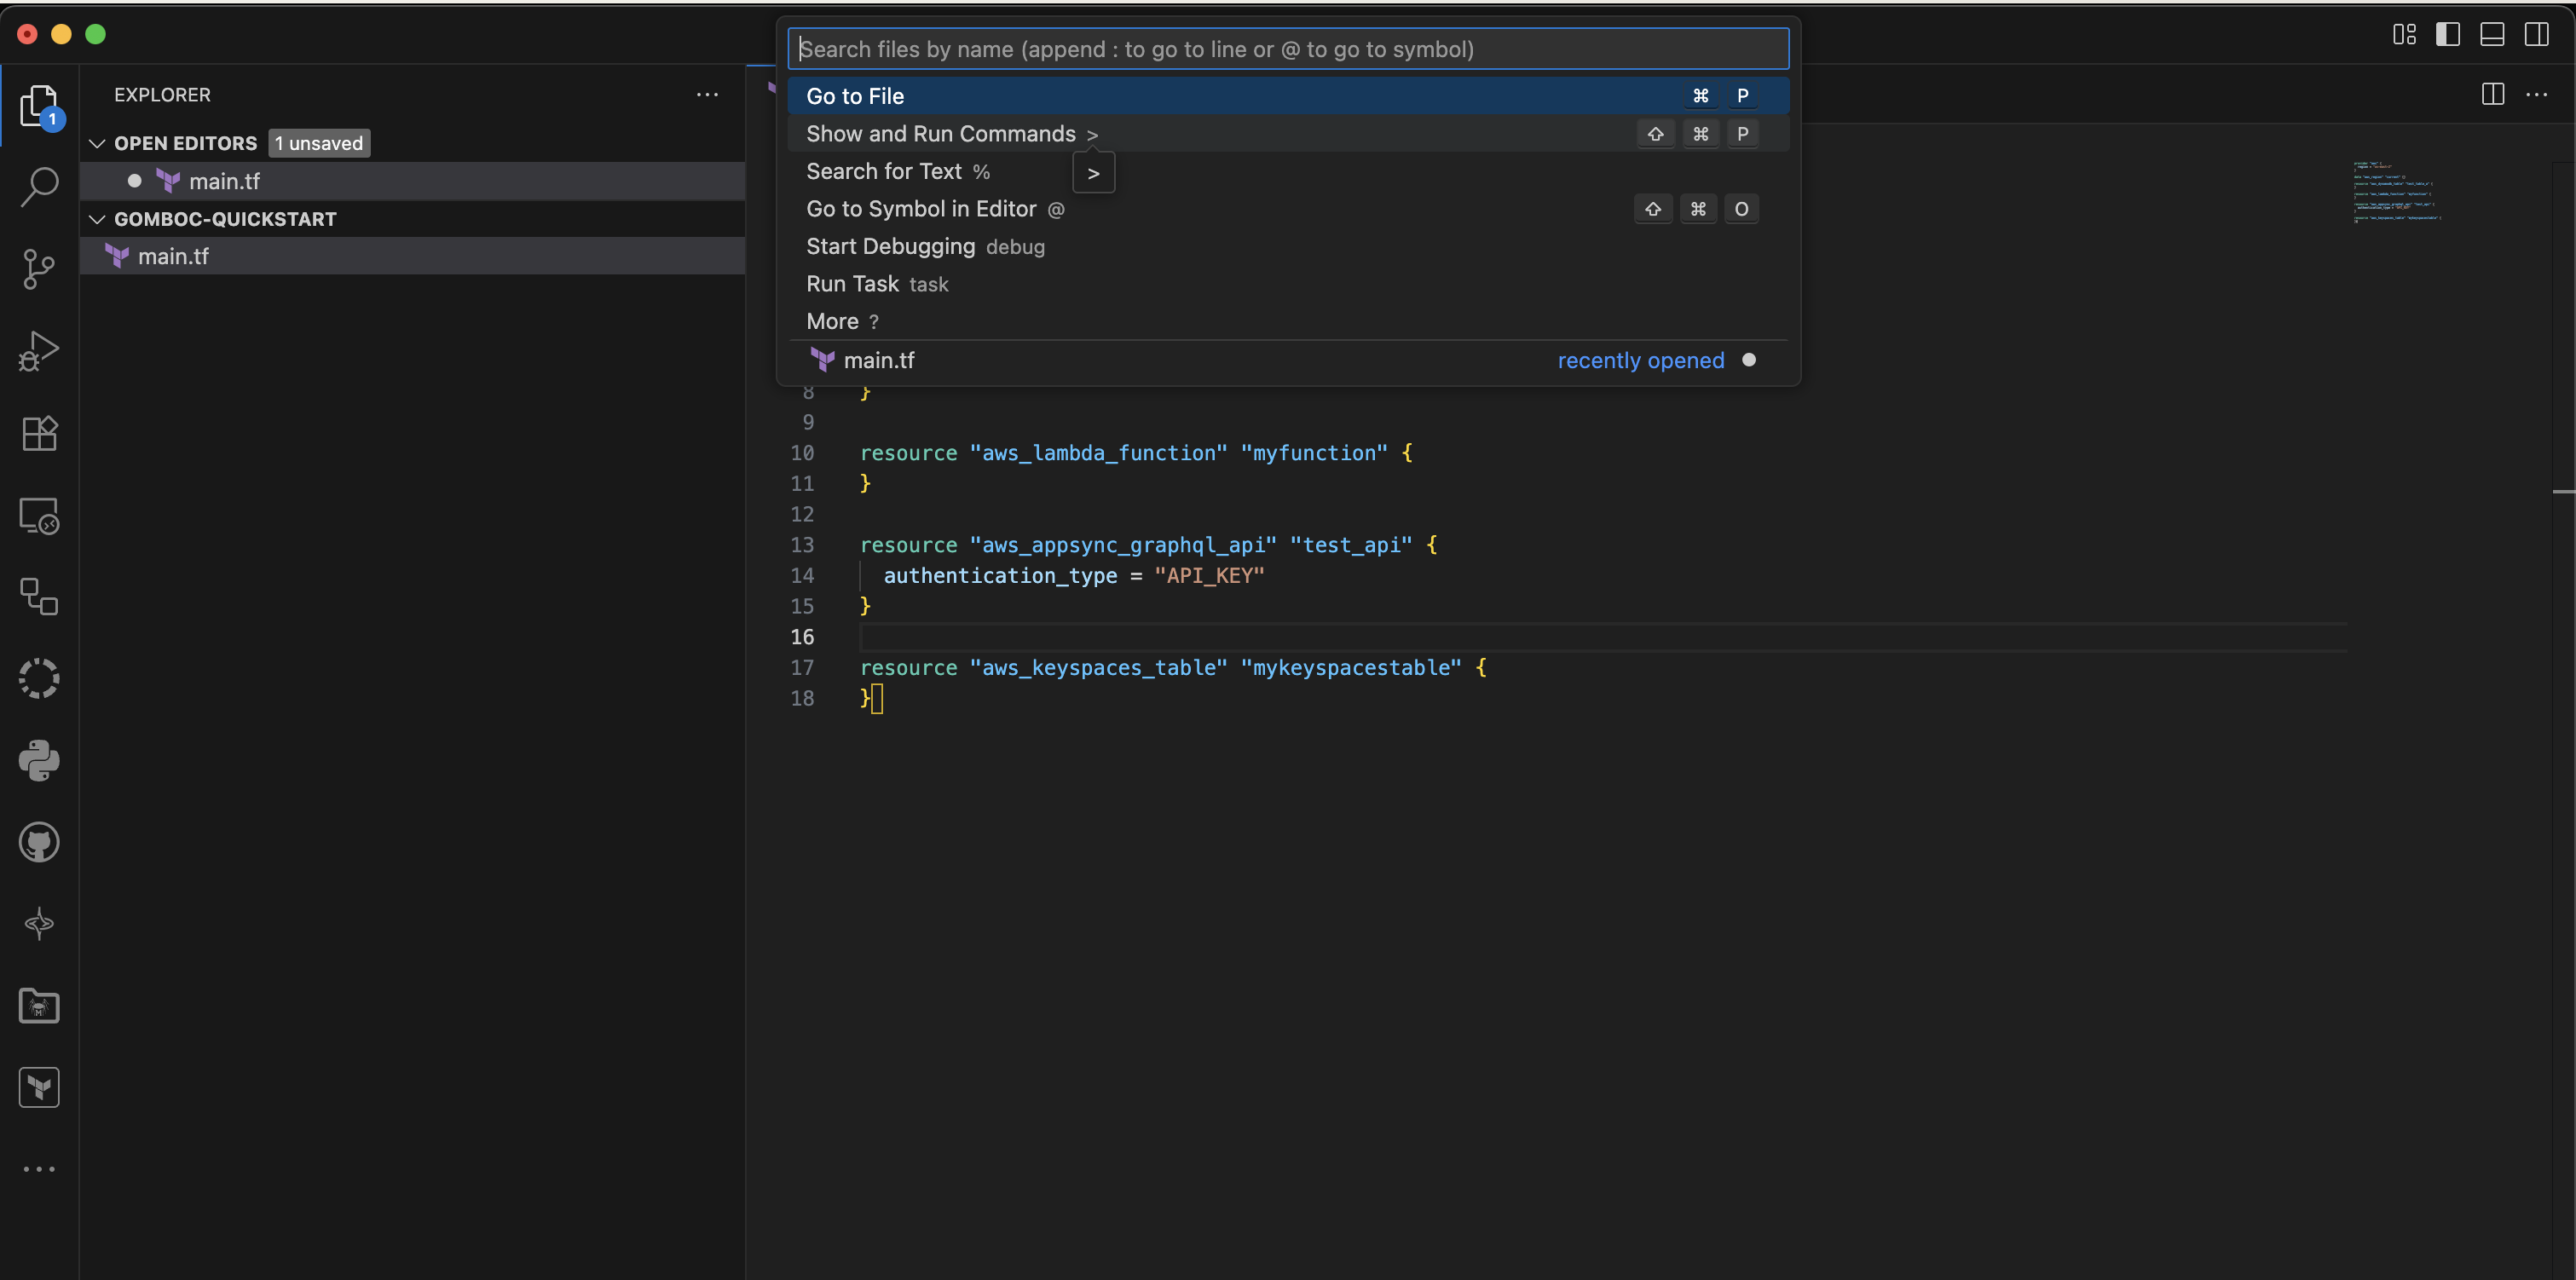Pick recently opened main.tf in quick open
This screenshot has height=1280, width=2576.
[878, 360]
